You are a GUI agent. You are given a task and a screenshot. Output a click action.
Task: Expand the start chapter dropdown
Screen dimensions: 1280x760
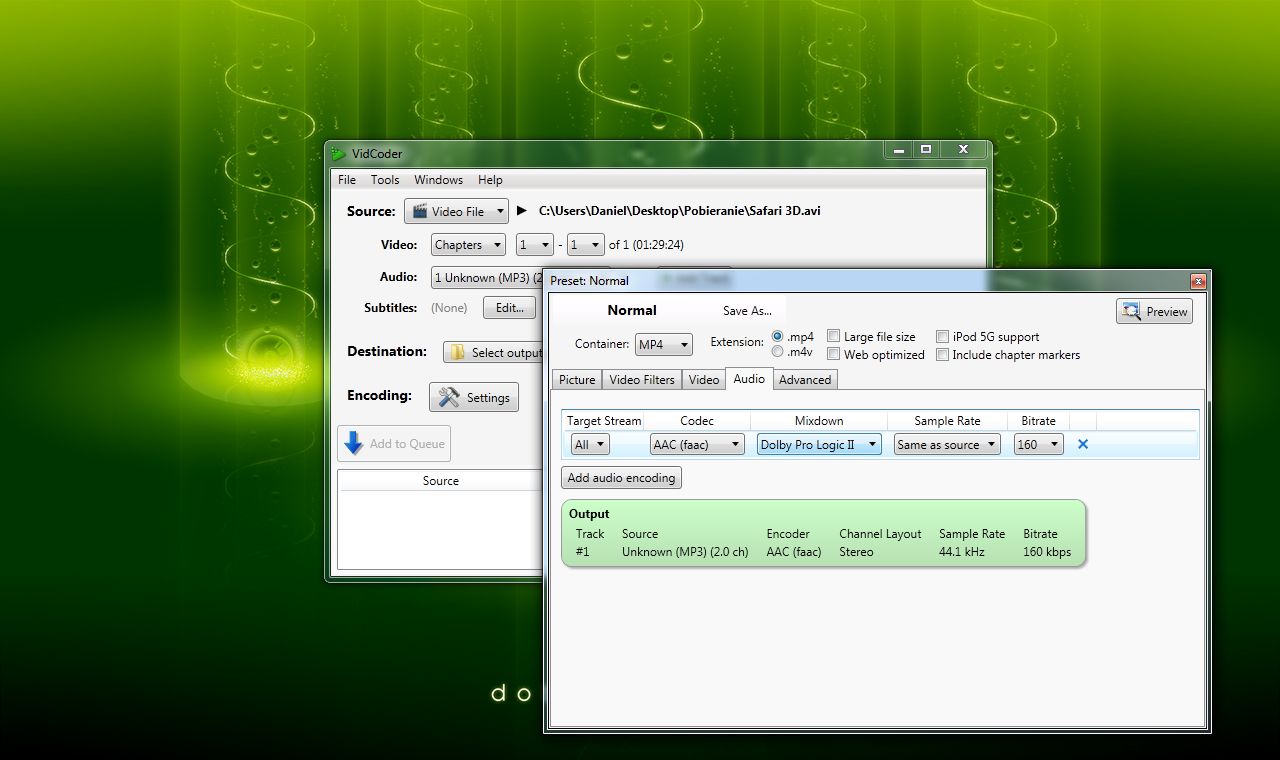point(535,245)
